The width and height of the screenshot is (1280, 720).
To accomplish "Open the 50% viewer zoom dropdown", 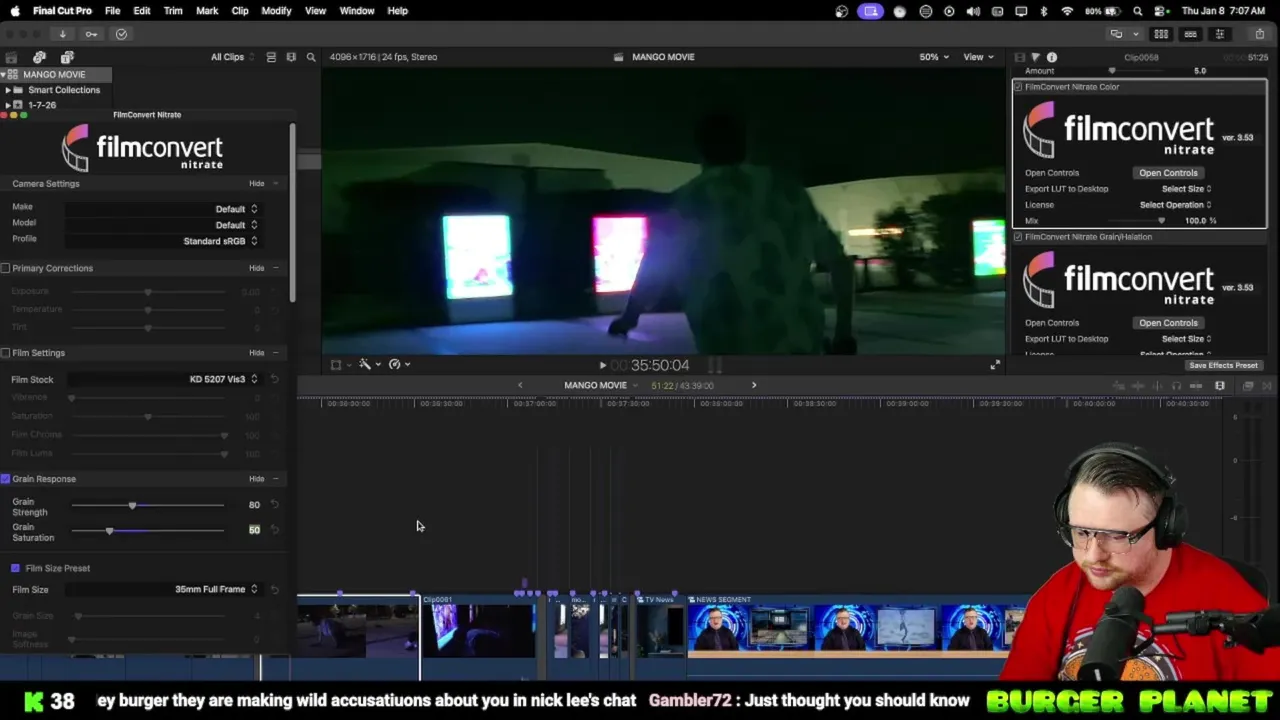I will (x=934, y=57).
